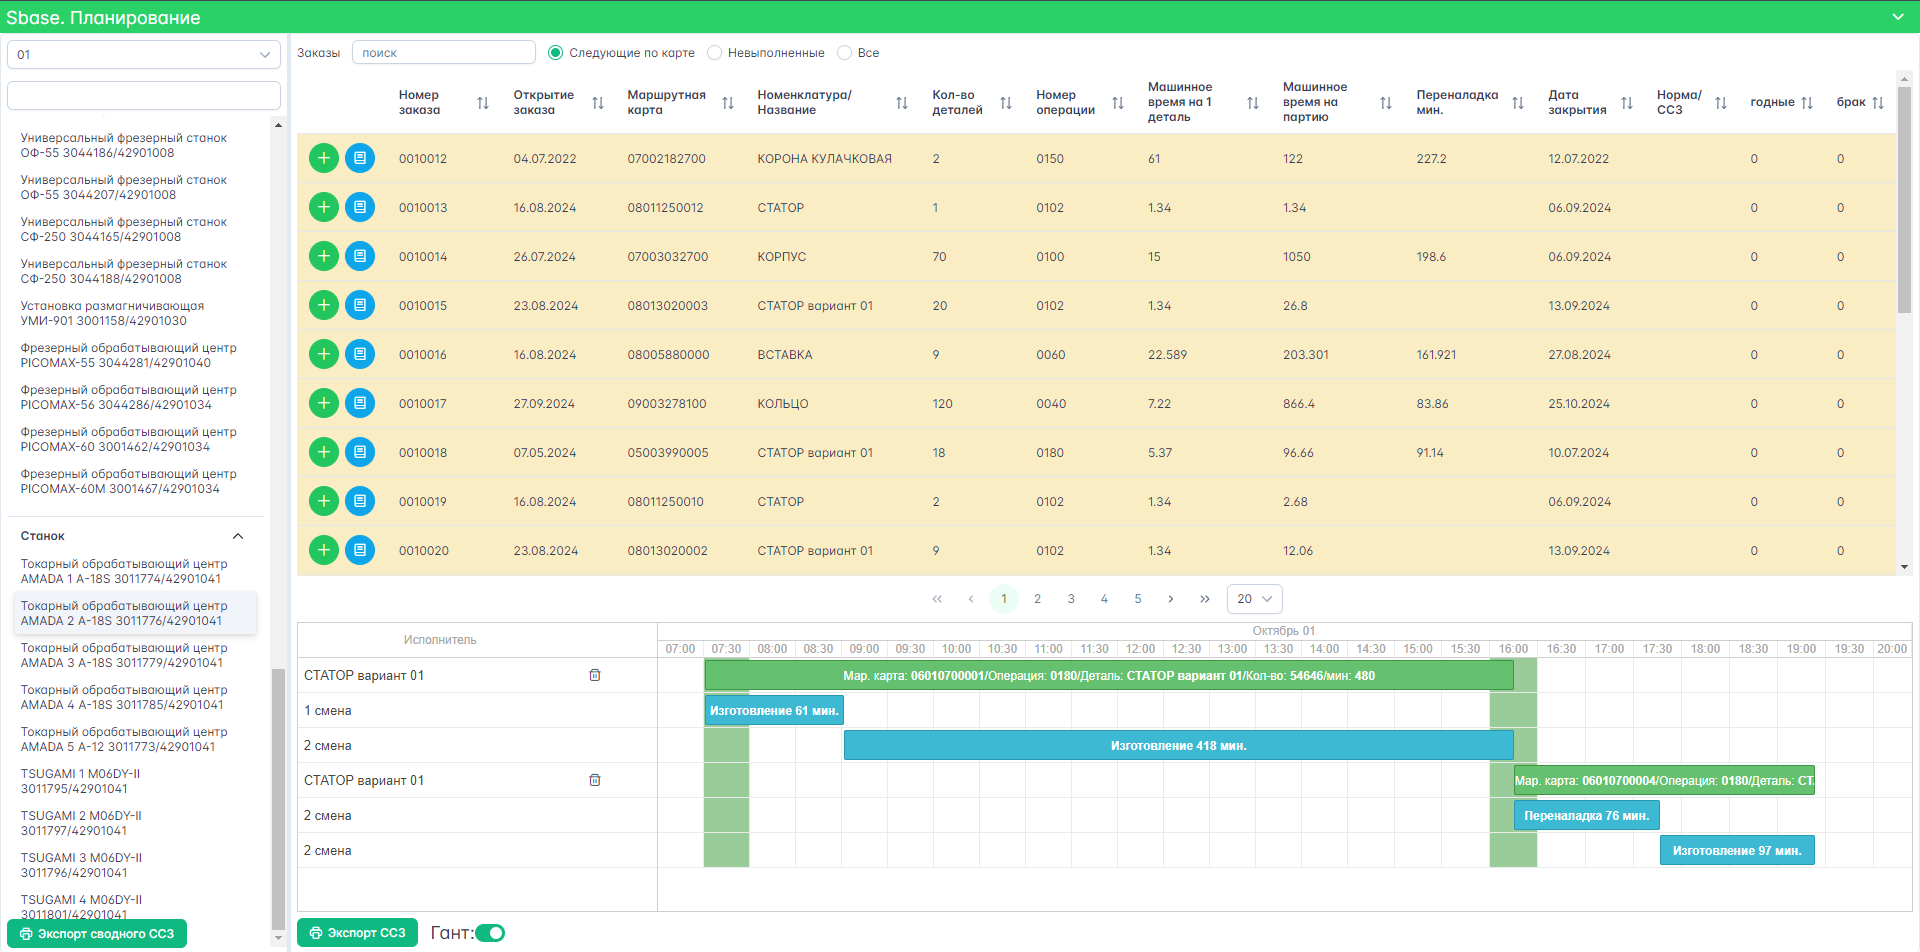1920x952 pixels.
Task: Click the Заказы search field
Action: tap(444, 53)
